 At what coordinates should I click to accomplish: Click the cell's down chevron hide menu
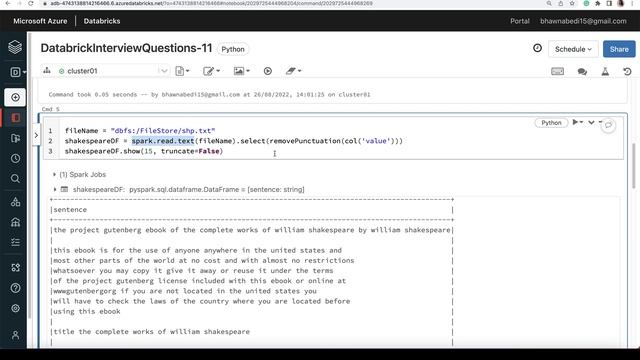591,122
